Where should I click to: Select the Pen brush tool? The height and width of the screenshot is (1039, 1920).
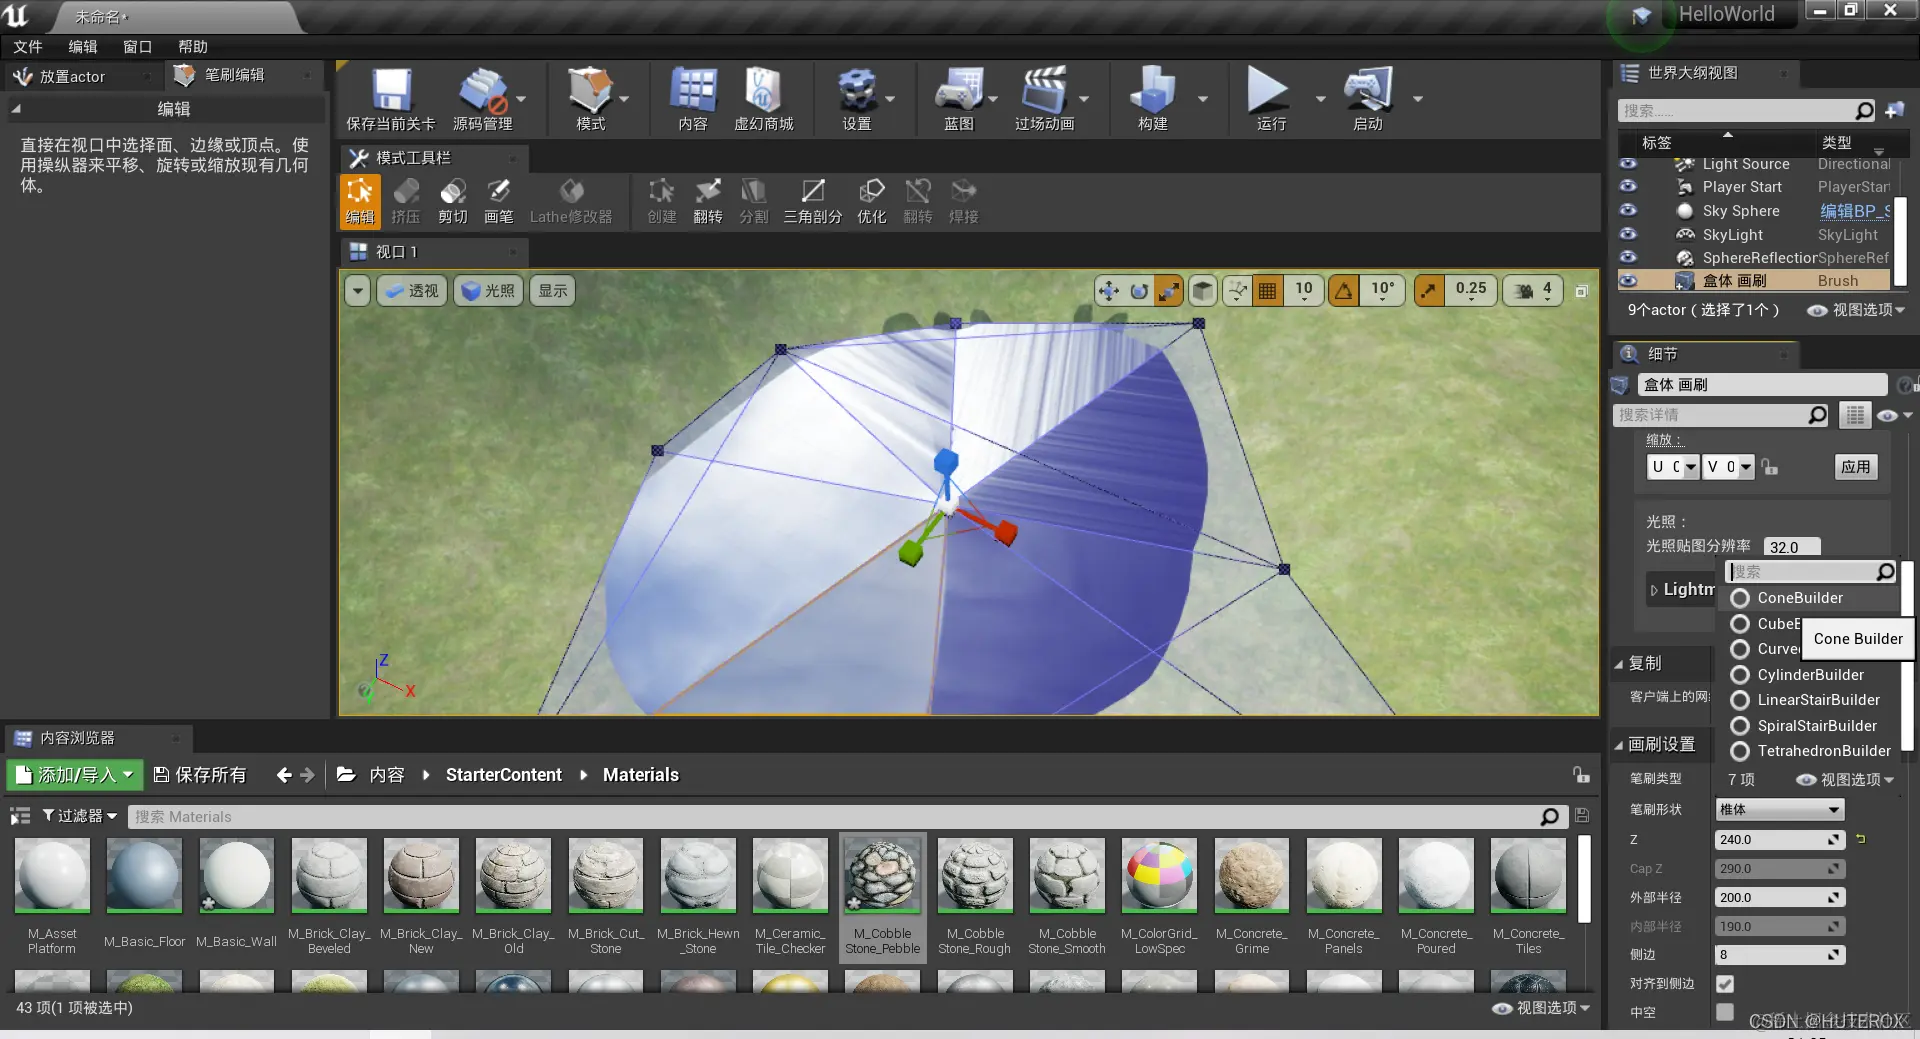(x=499, y=201)
